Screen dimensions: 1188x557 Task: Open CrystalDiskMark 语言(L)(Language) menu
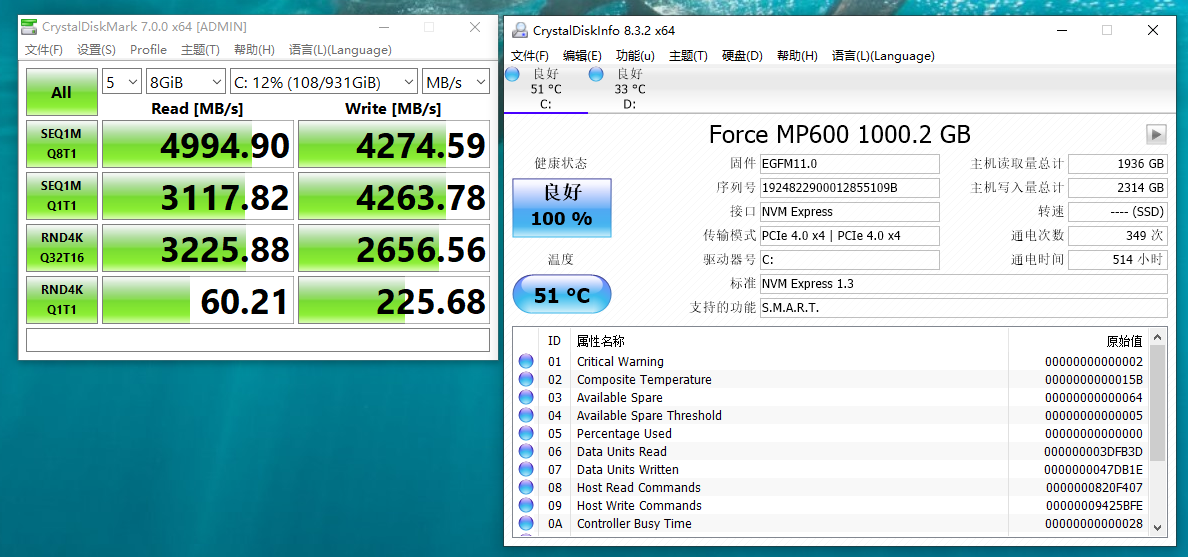click(x=340, y=50)
